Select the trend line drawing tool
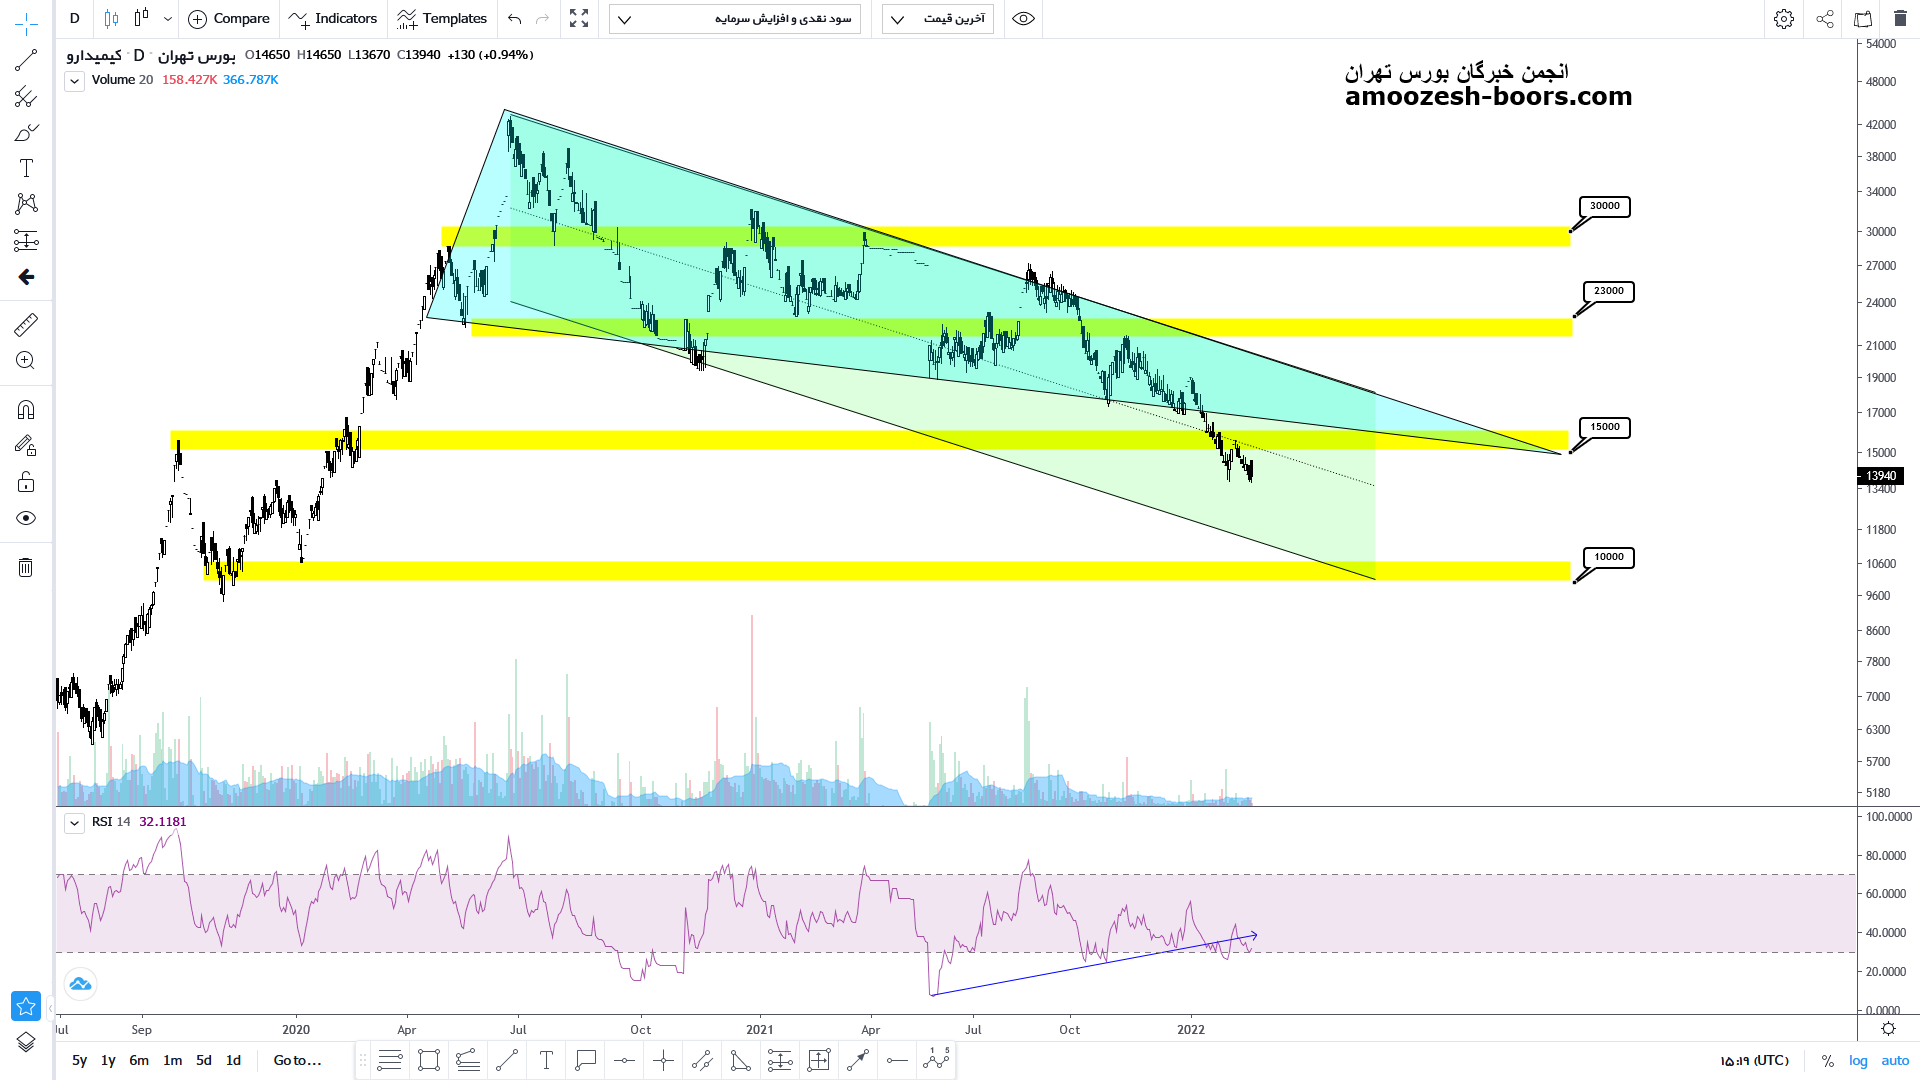1920x1080 pixels. 26,61
